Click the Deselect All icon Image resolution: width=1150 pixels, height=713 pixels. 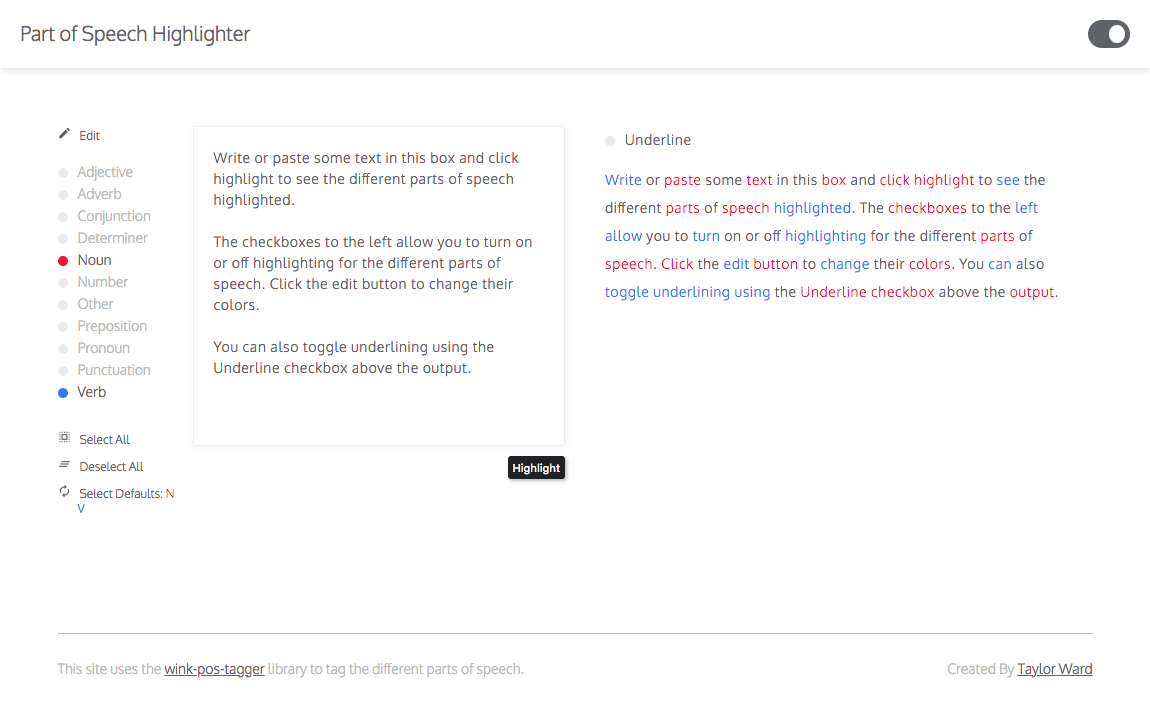(65, 465)
